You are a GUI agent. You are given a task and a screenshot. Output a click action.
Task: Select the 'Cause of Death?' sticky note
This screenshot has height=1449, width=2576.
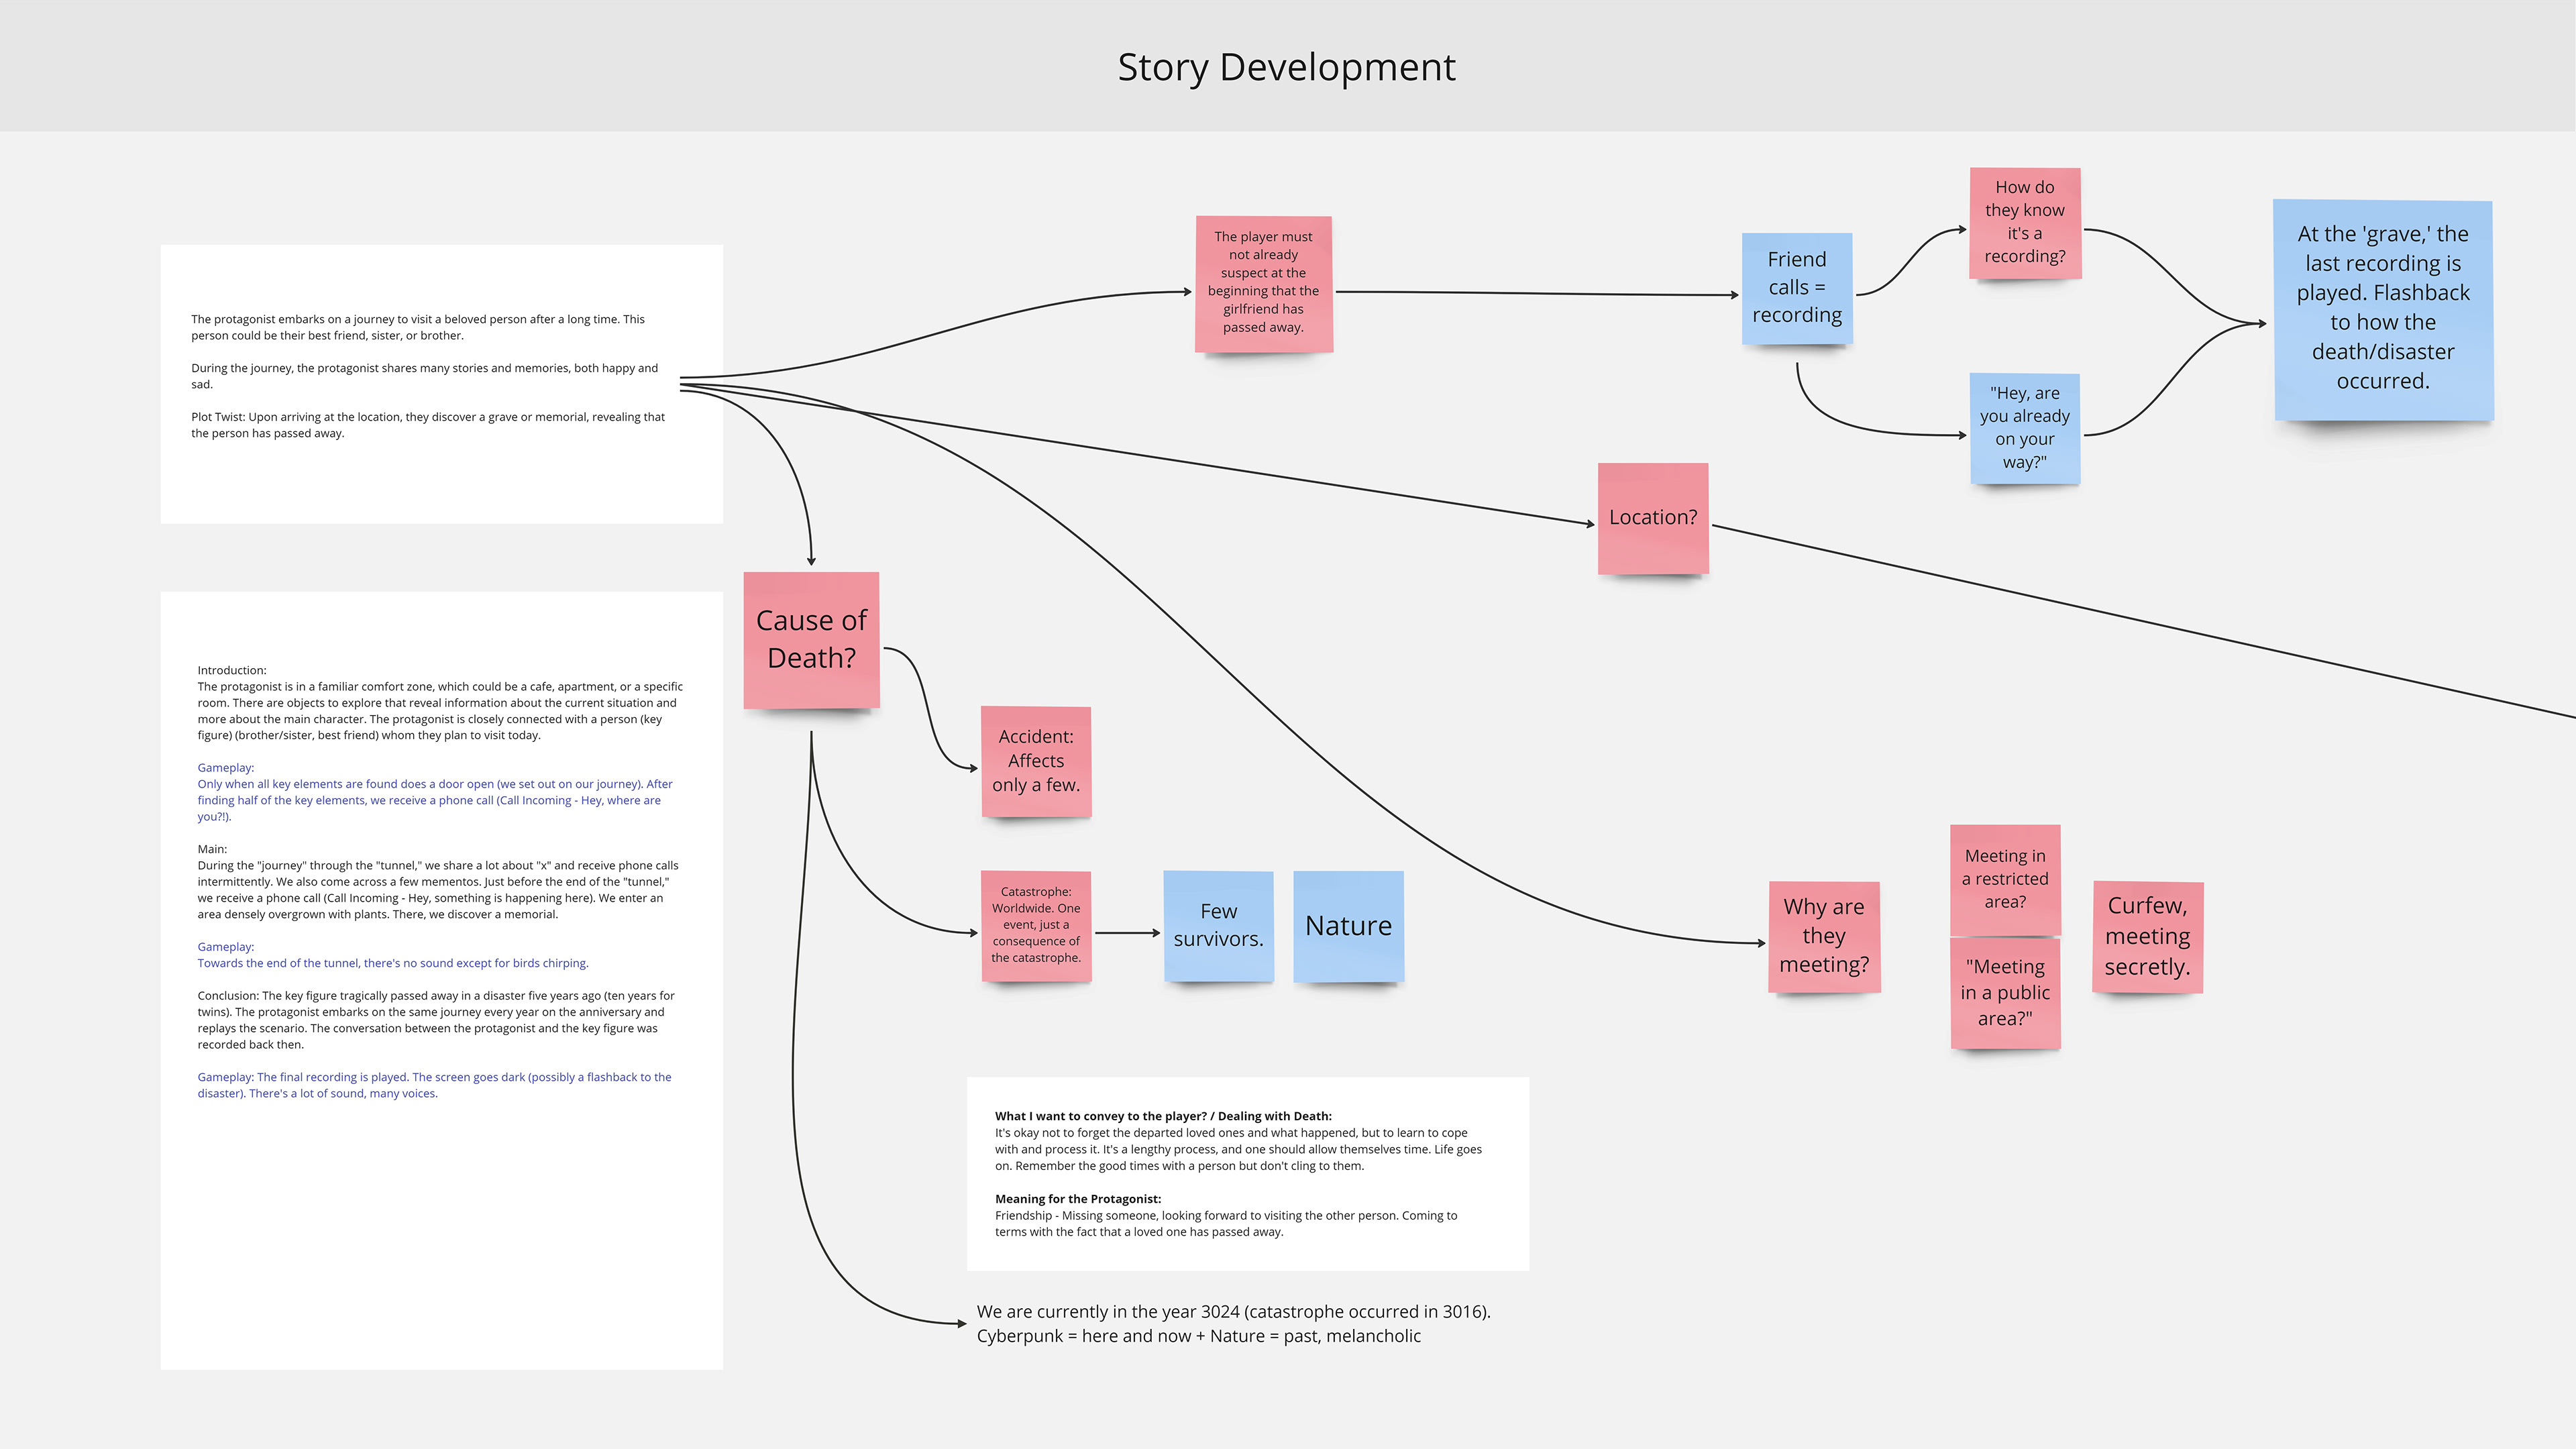811,639
